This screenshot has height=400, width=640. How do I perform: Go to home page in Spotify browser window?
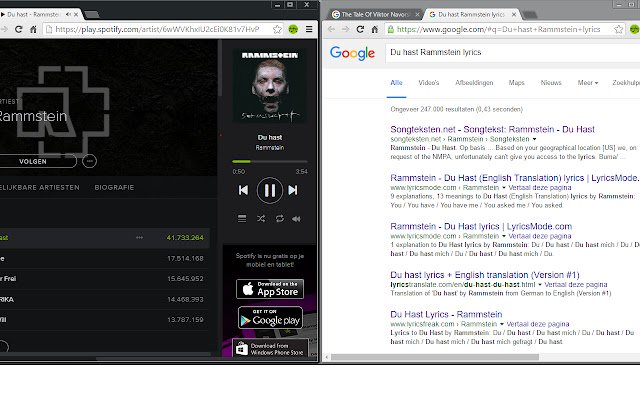coord(33,29)
